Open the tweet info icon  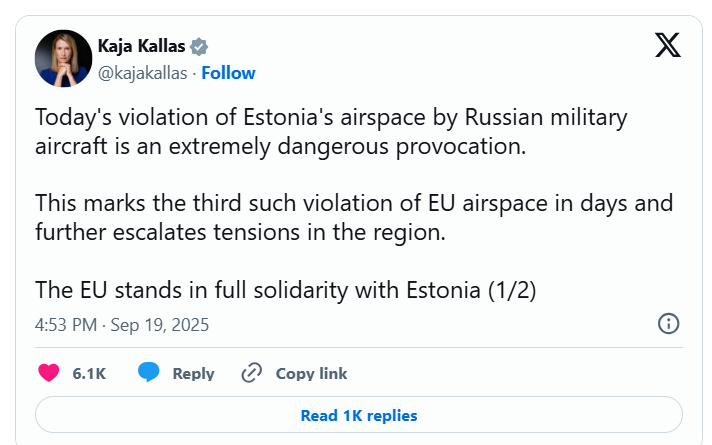(x=668, y=323)
